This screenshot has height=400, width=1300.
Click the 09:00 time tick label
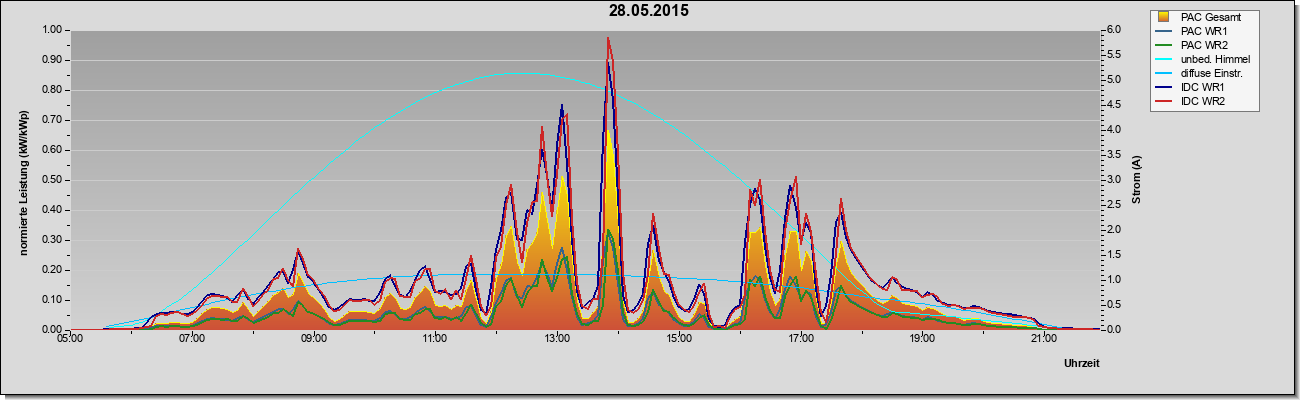tap(313, 340)
